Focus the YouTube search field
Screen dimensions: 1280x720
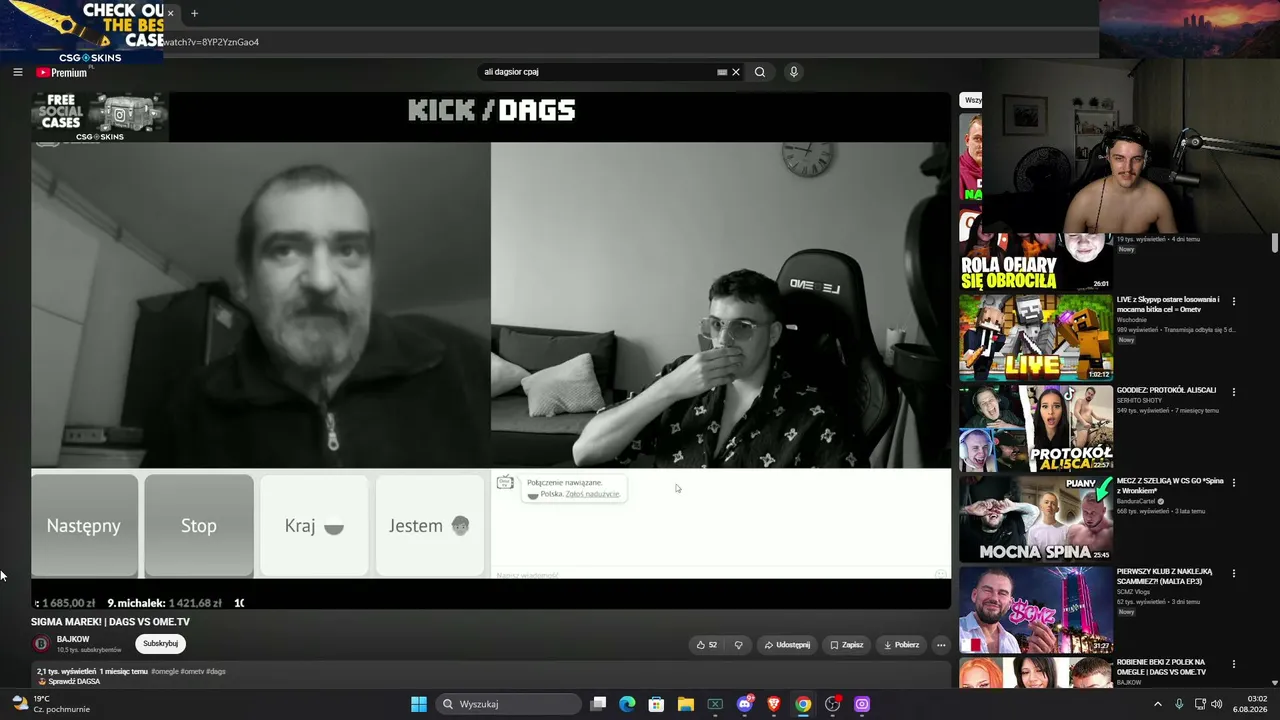point(597,72)
